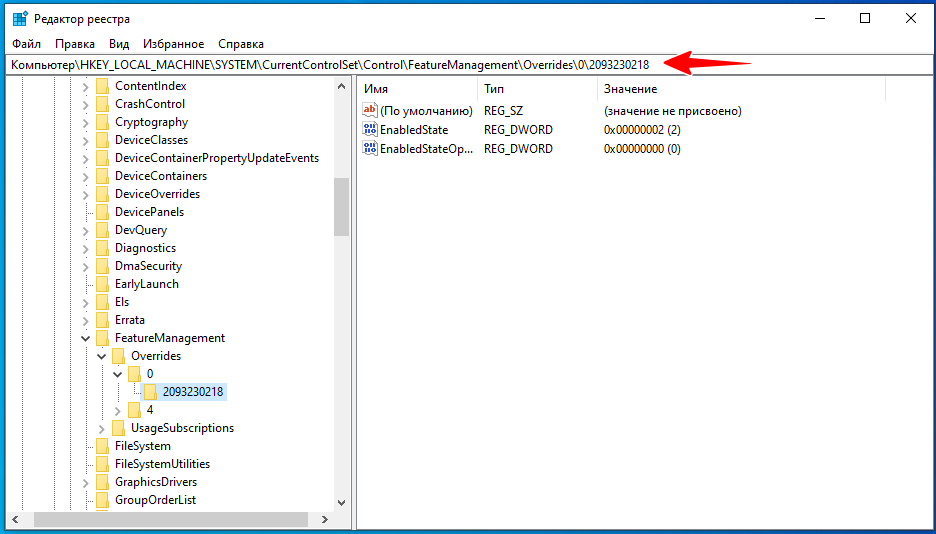Select the Els folder icon
Viewport: 936px width, 534px height.
point(102,302)
